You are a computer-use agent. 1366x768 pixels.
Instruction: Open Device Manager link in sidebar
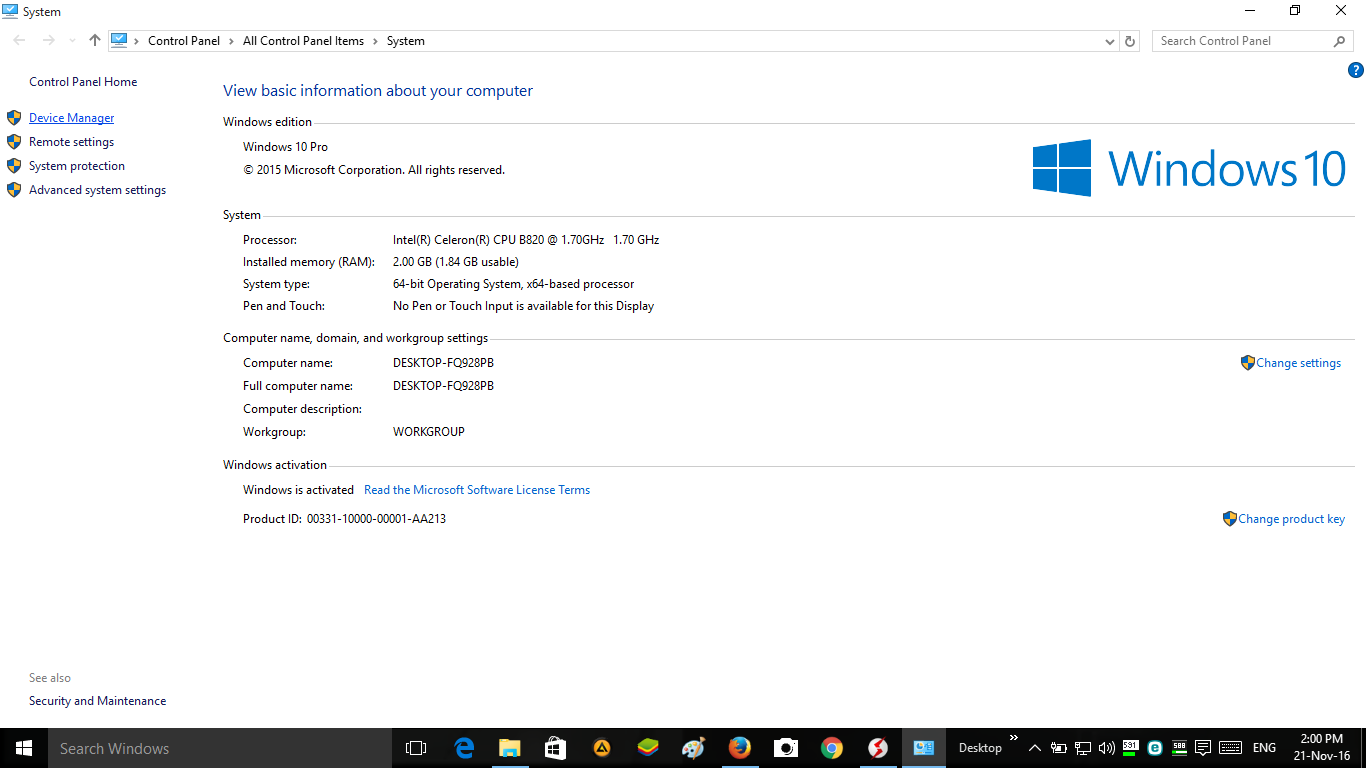(x=71, y=118)
